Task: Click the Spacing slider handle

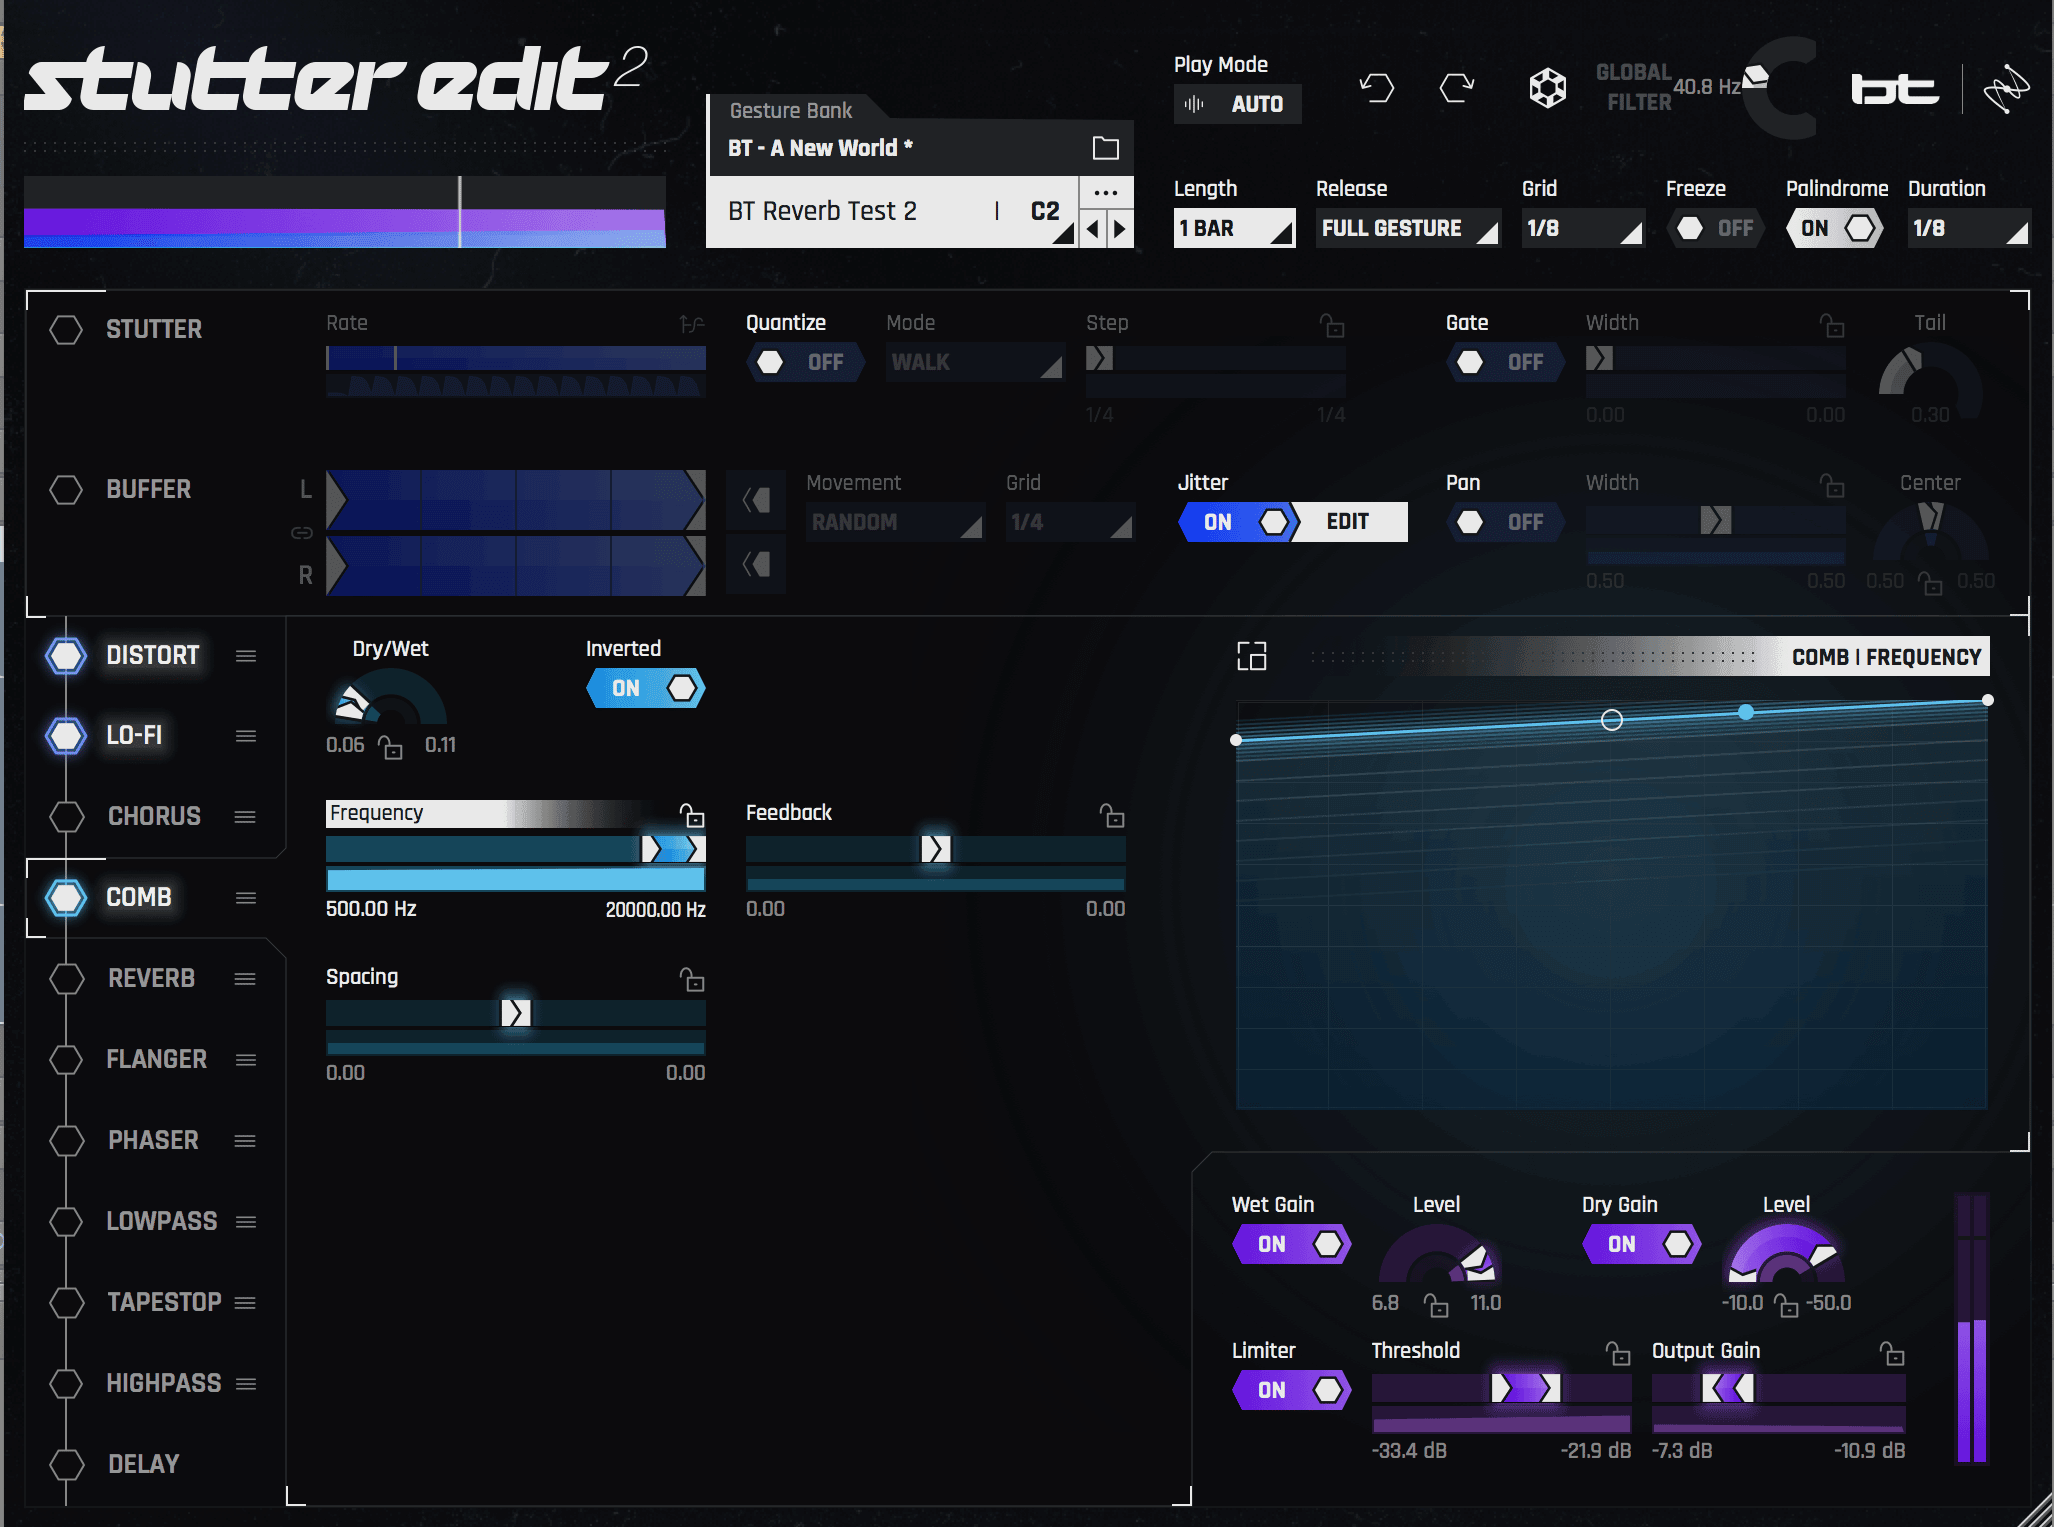Action: pyautogui.click(x=516, y=1014)
